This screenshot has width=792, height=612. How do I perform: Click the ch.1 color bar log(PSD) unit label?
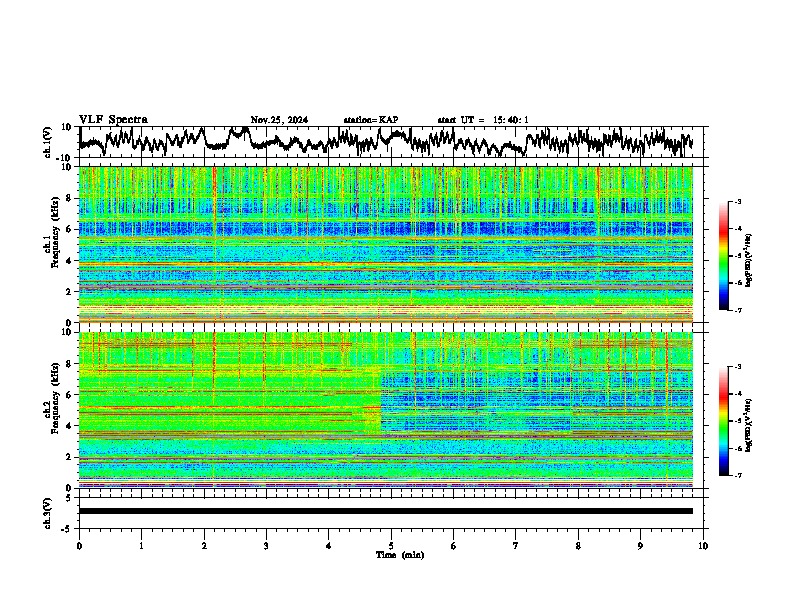click(x=749, y=261)
